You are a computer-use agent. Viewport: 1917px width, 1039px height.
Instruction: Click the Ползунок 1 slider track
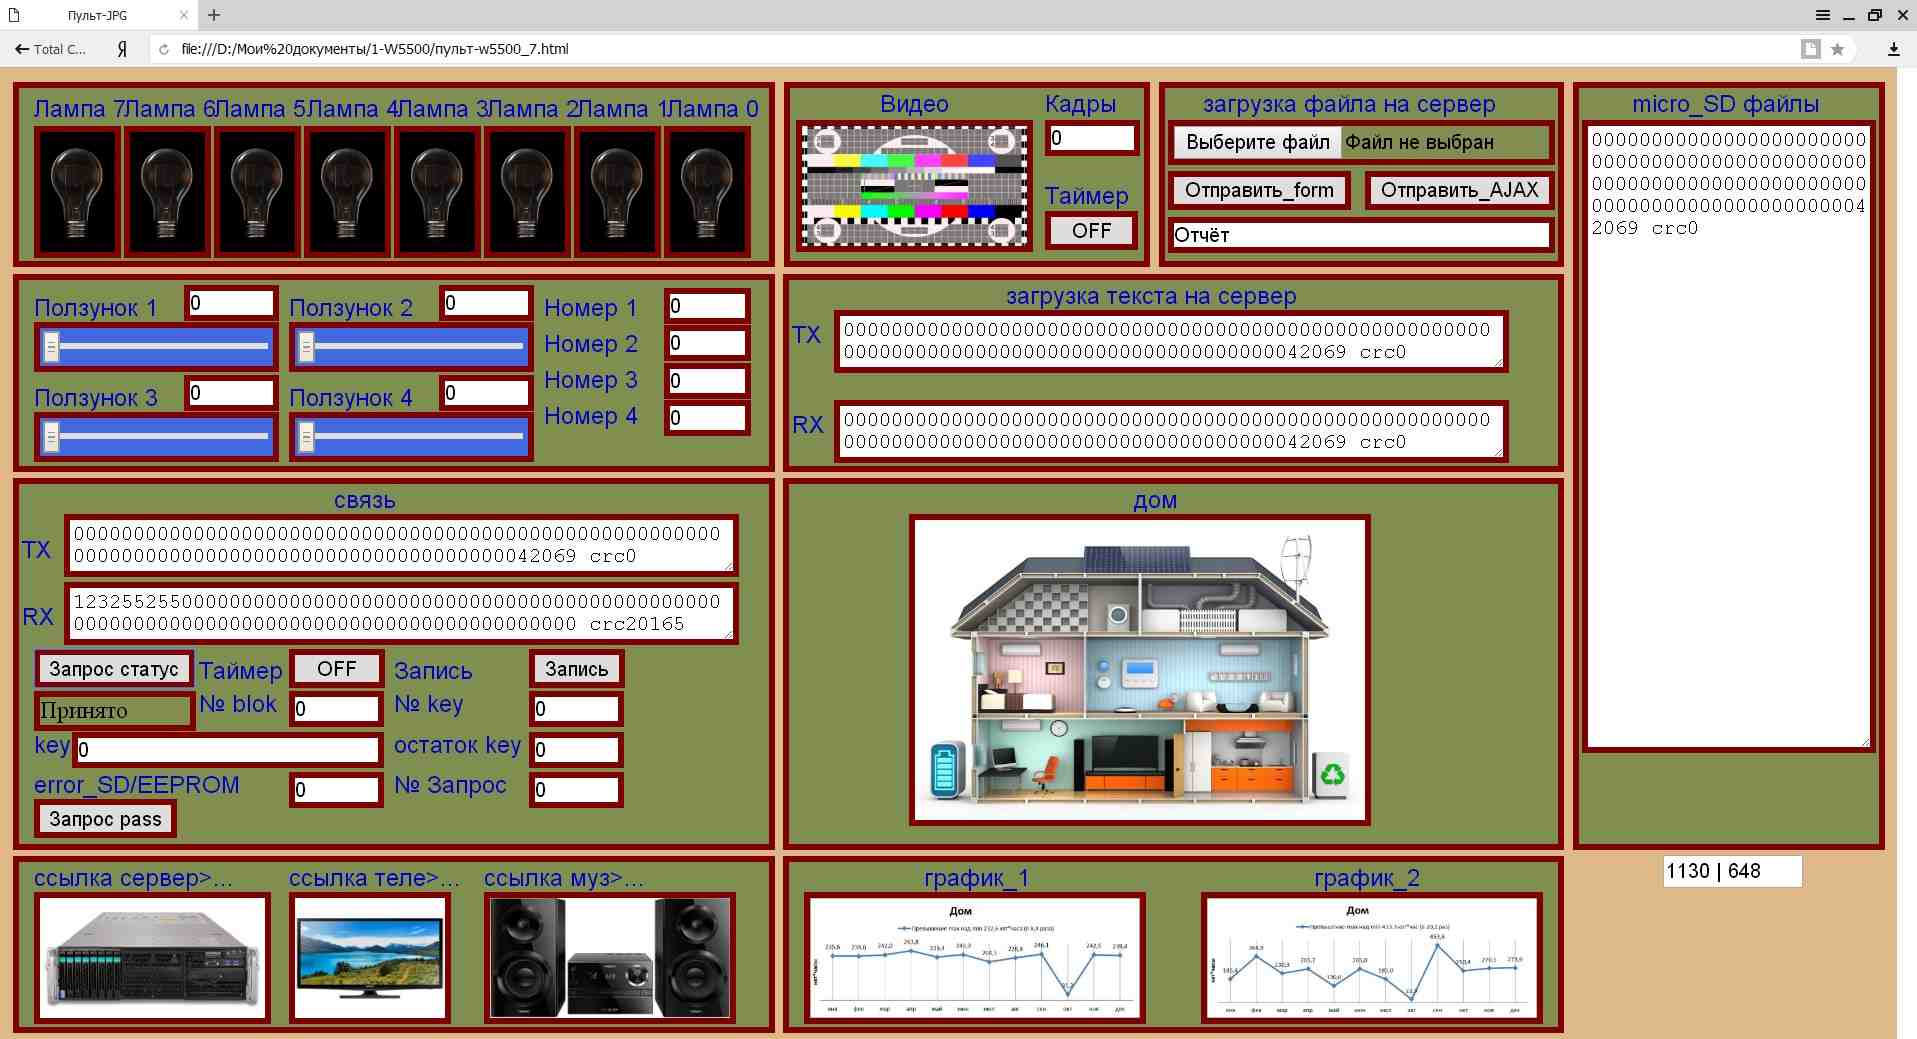(156, 347)
